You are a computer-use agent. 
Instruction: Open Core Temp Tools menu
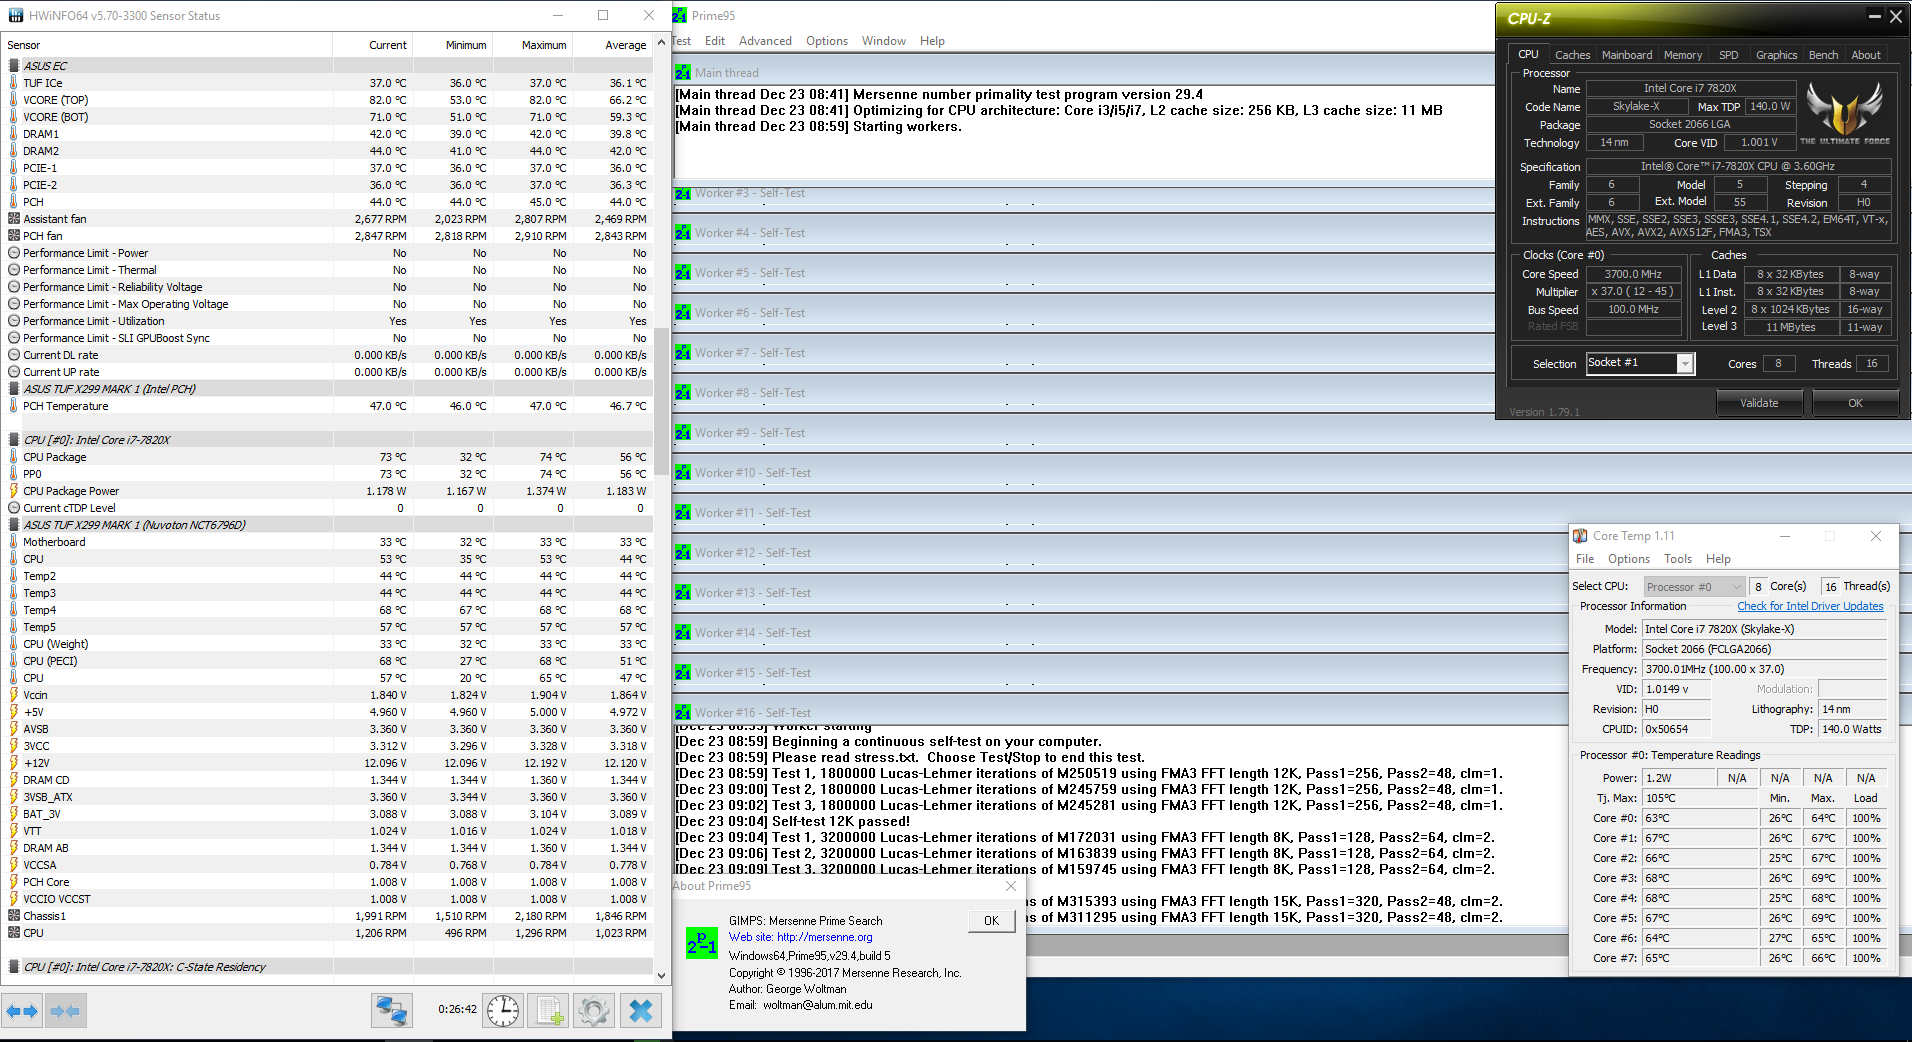[x=1678, y=559]
